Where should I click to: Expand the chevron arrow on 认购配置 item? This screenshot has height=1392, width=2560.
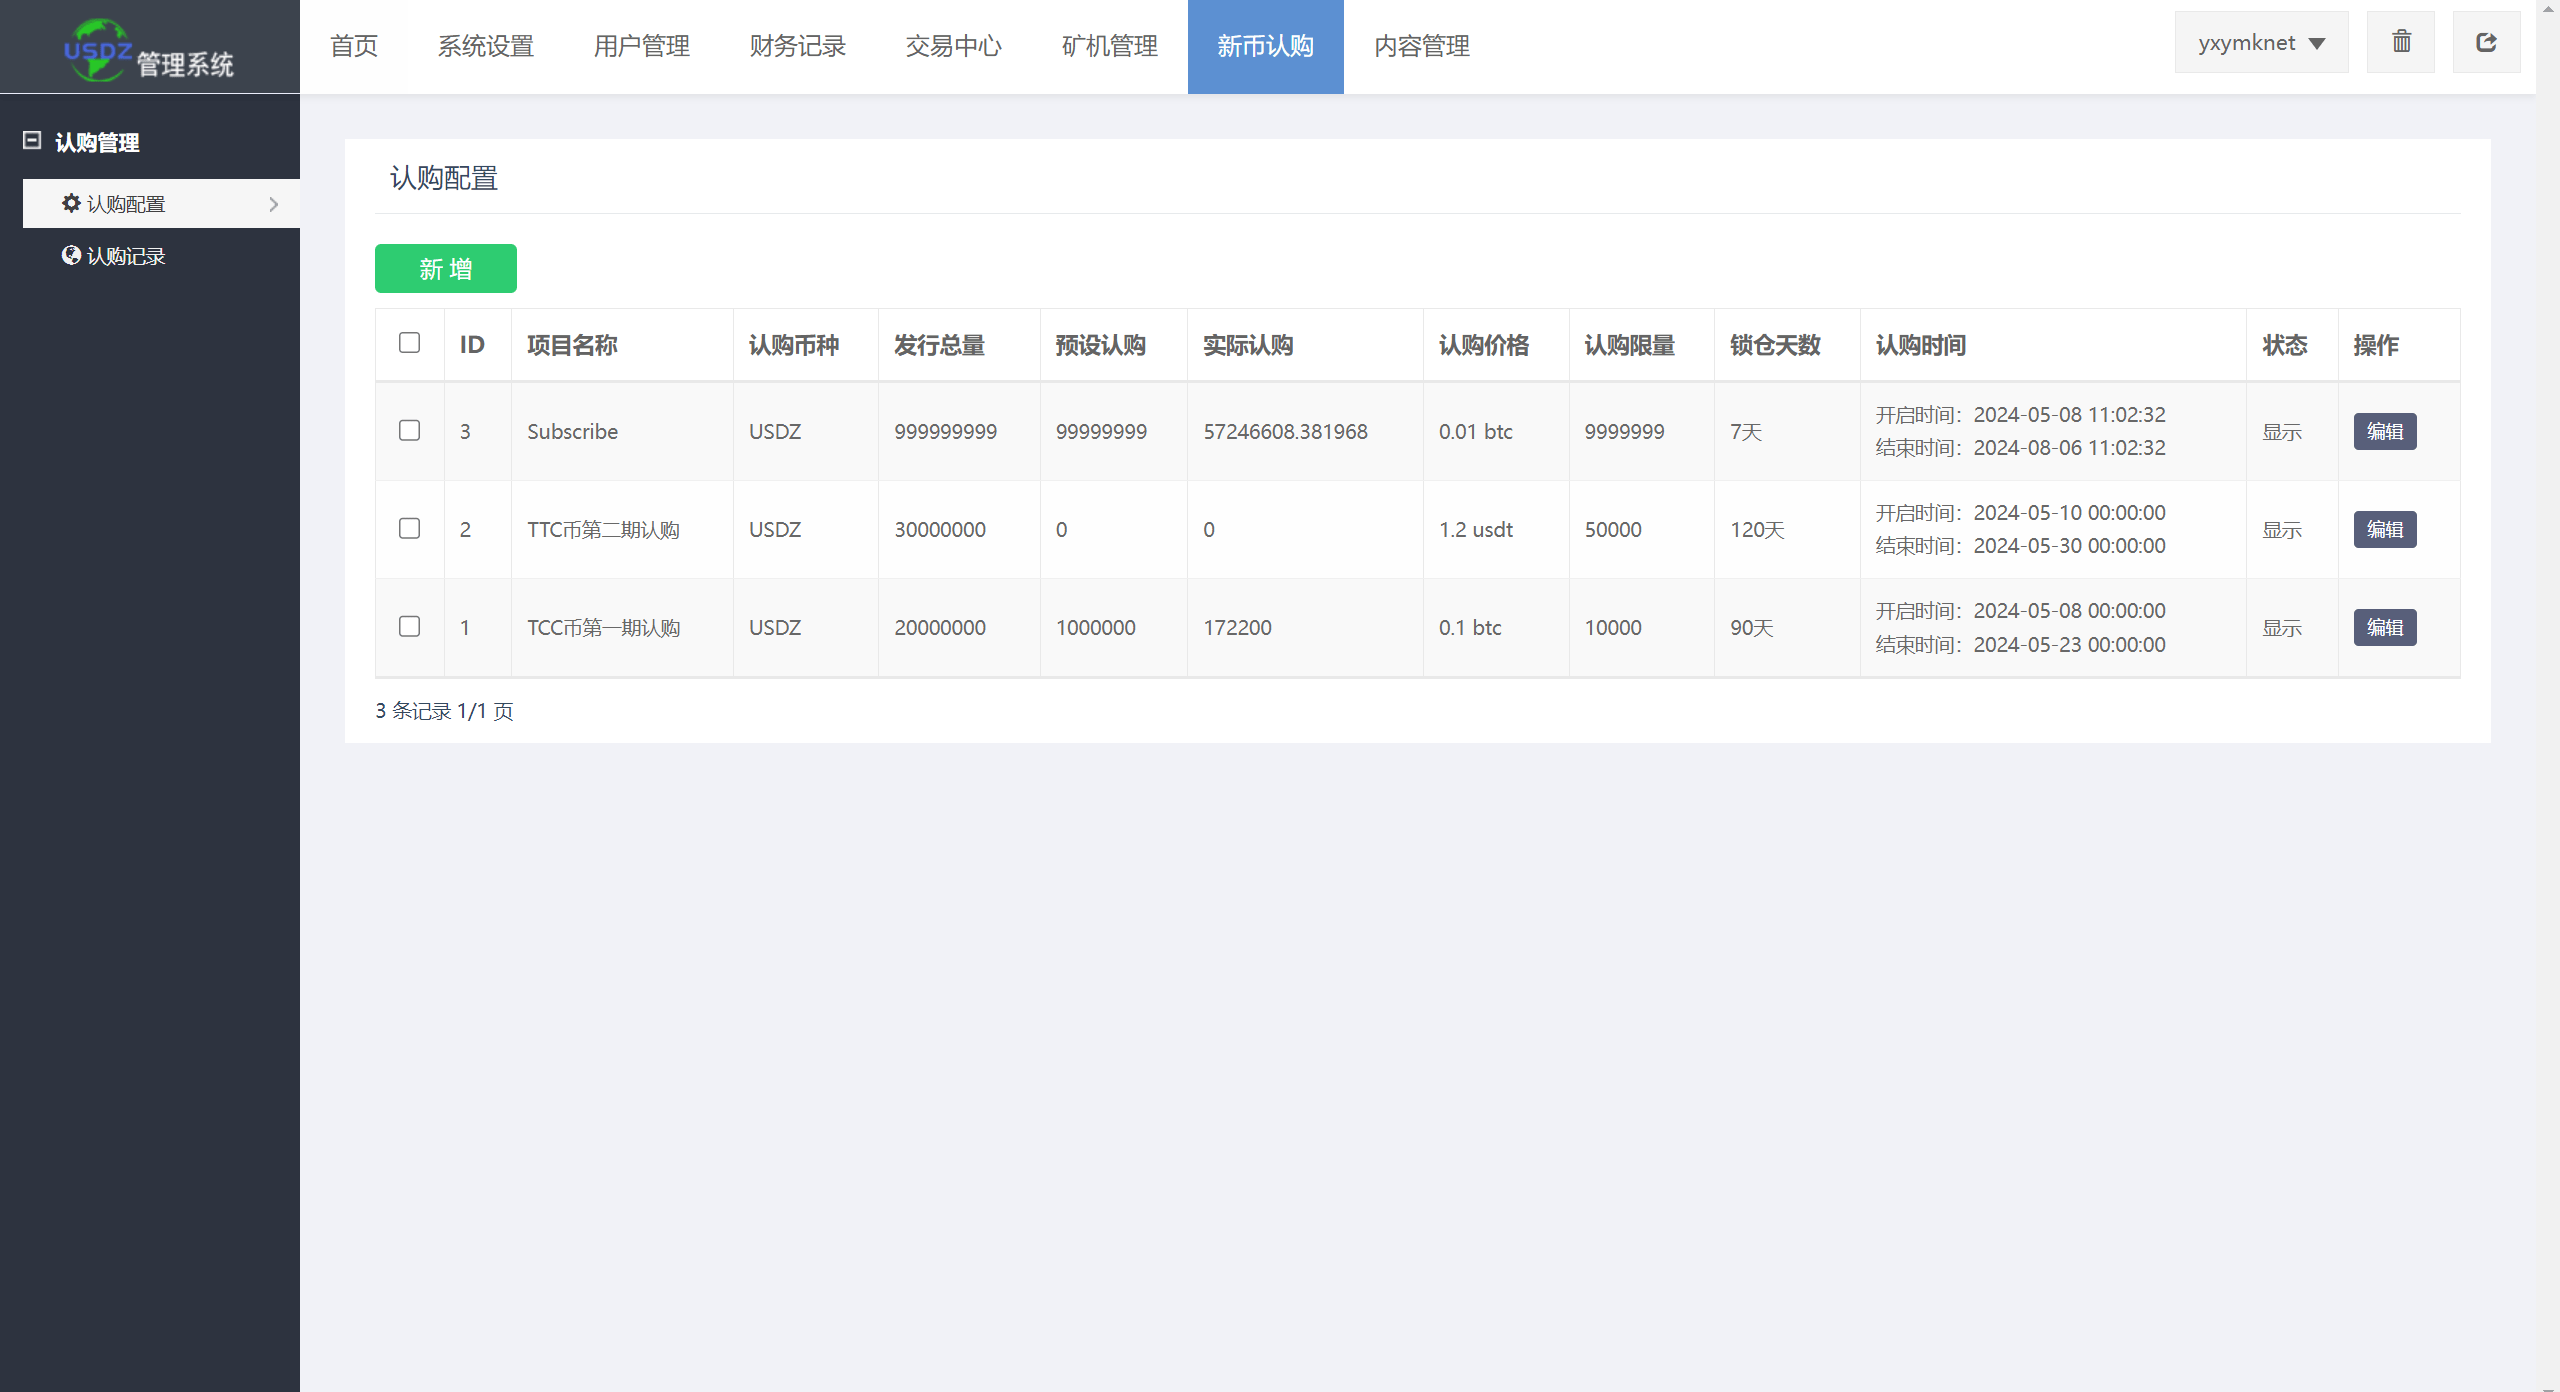click(x=274, y=204)
